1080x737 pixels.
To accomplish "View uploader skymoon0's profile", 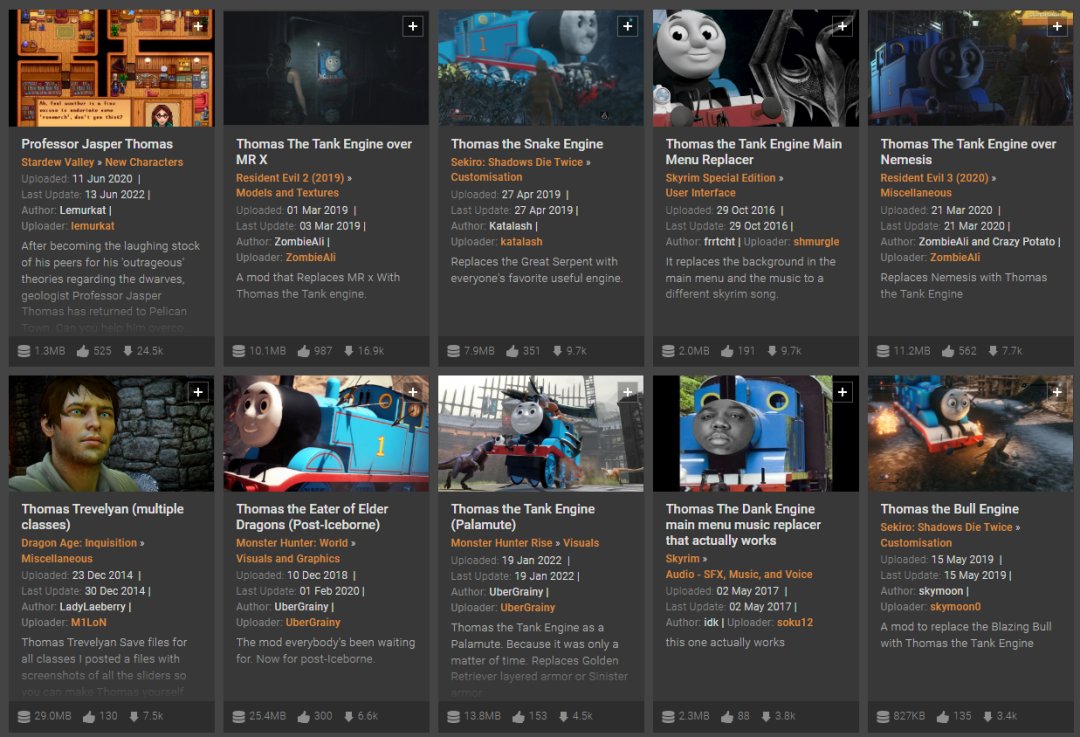I will point(955,607).
